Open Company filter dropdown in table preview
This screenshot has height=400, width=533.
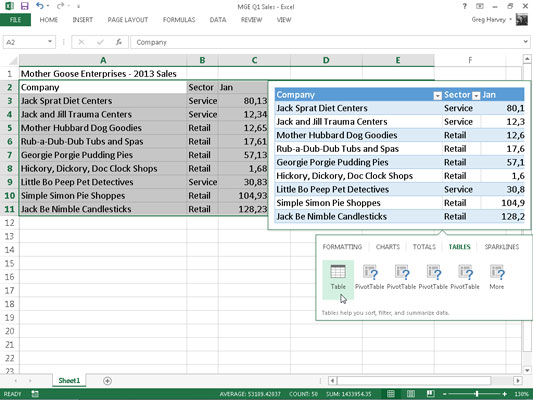(437, 95)
